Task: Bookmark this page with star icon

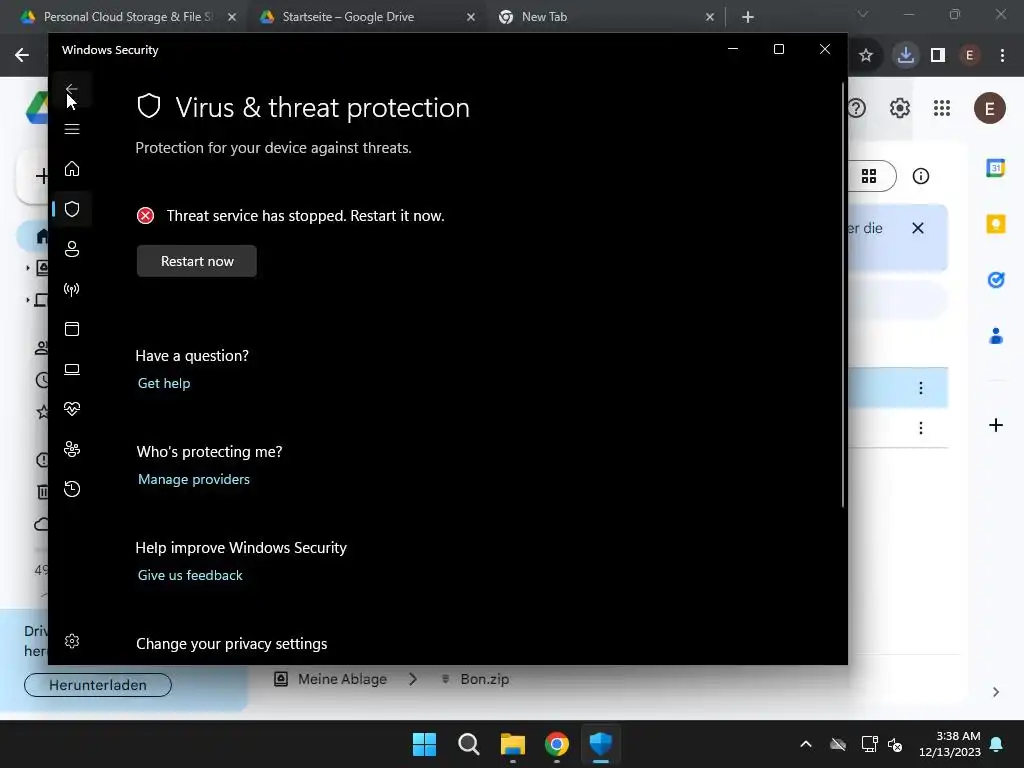Action: coord(866,56)
